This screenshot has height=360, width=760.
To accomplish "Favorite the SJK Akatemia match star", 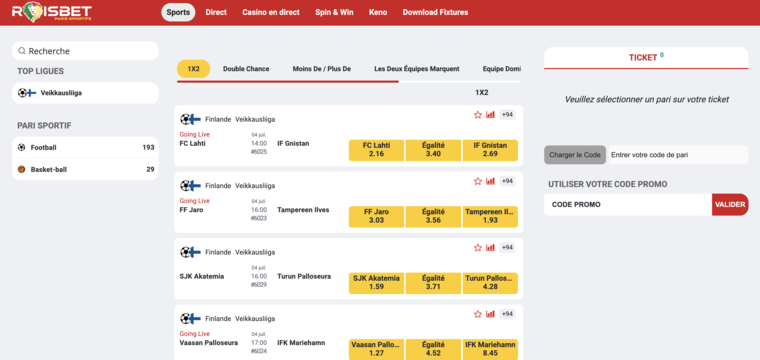I will pos(478,248).
